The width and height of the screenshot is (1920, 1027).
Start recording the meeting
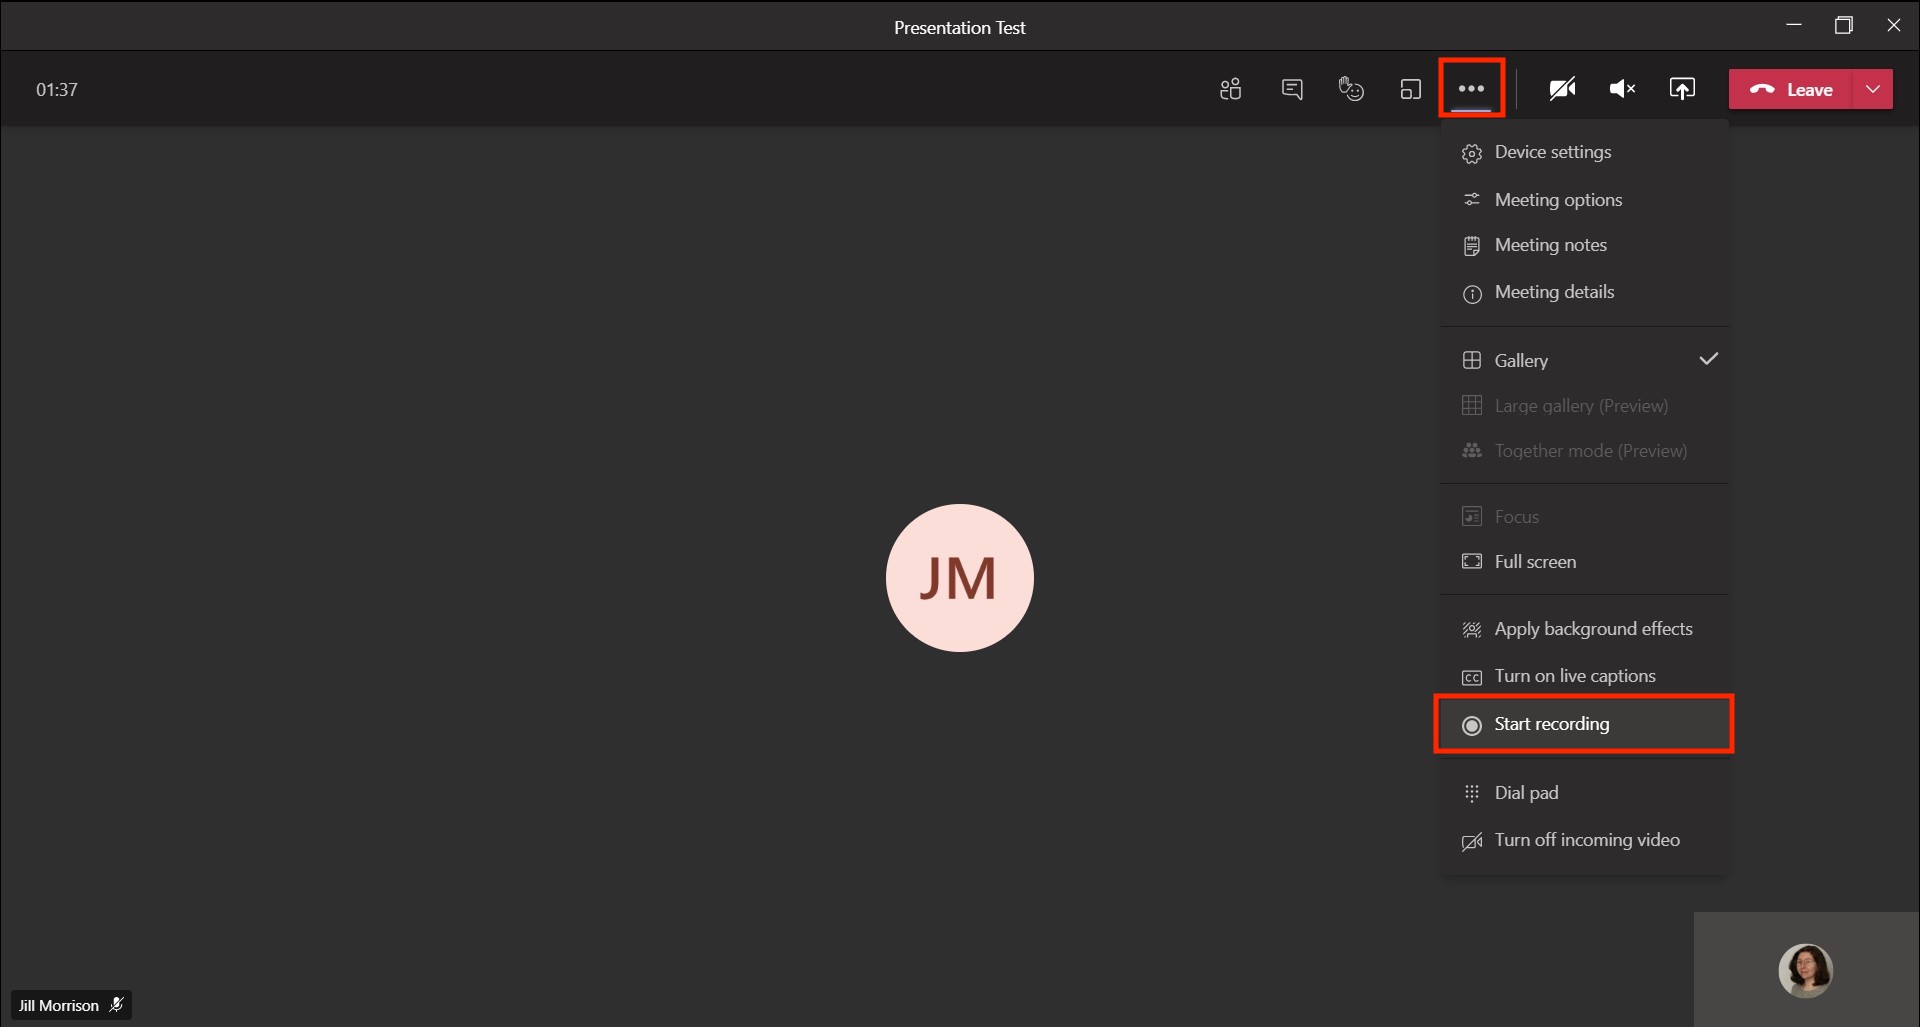1551,724
